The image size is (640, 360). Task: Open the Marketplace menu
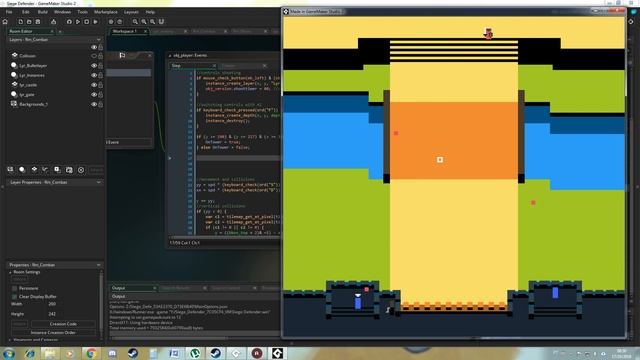(x=106, y=12)
